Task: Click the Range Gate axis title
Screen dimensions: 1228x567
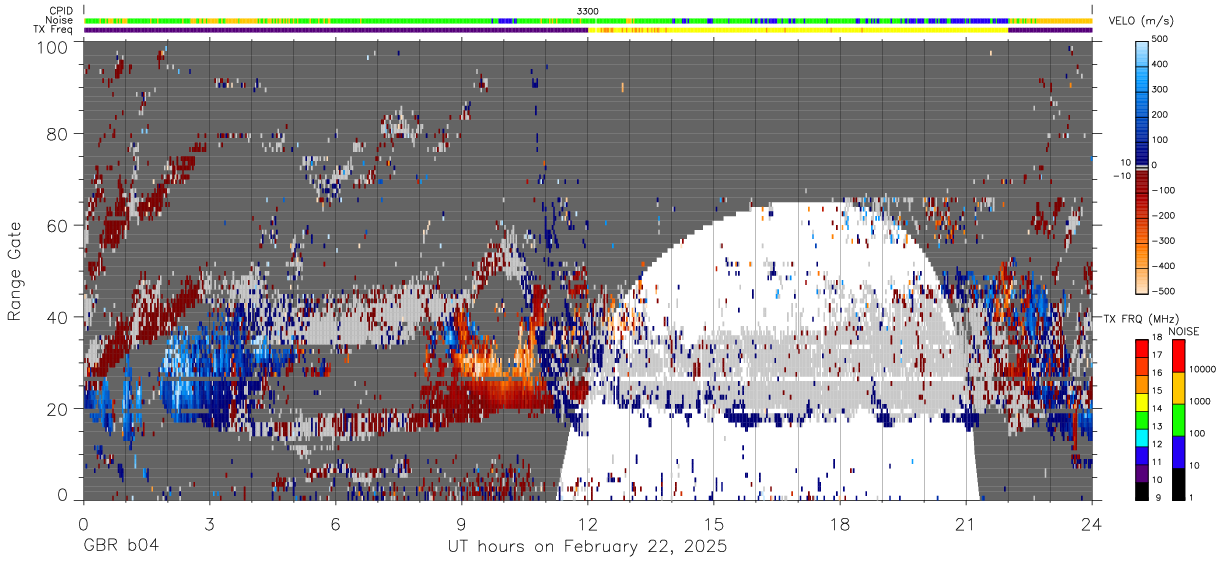Action: (15, 272)
